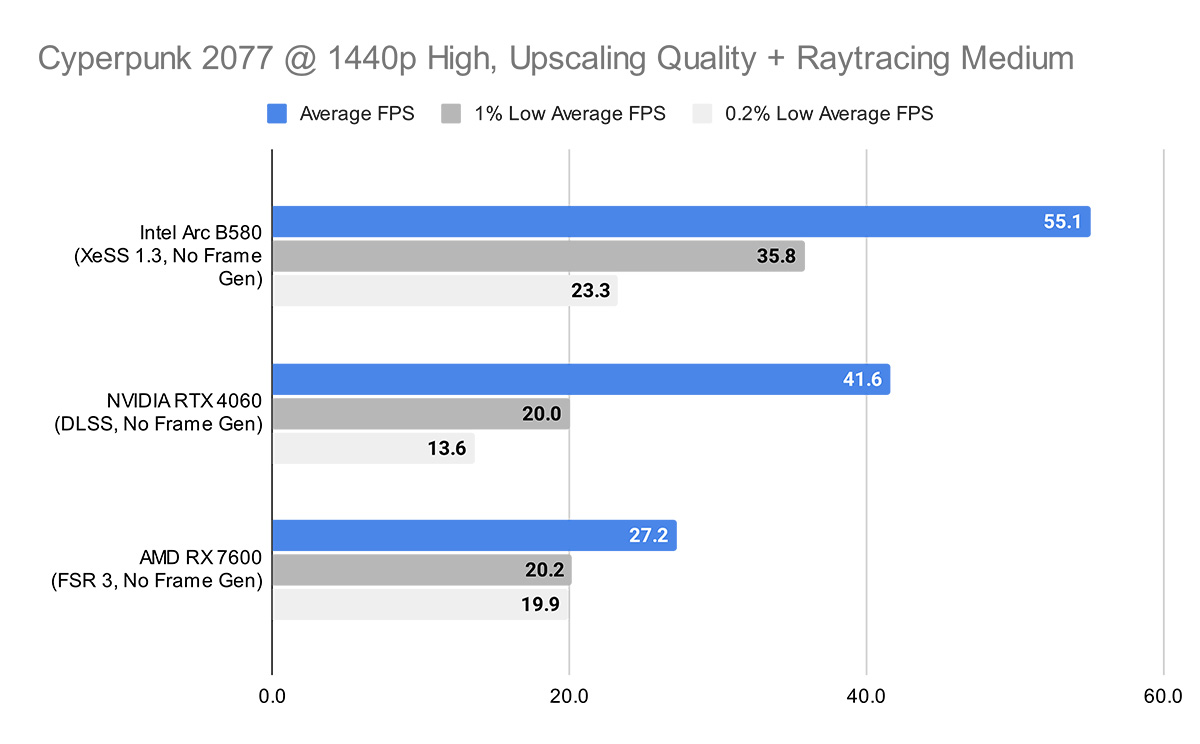The image size is (1200, 744).
Task: Select the Intel Arc B580 0.2% low bar 23.3
Action: pyautogui.click(x=446, y=291)
